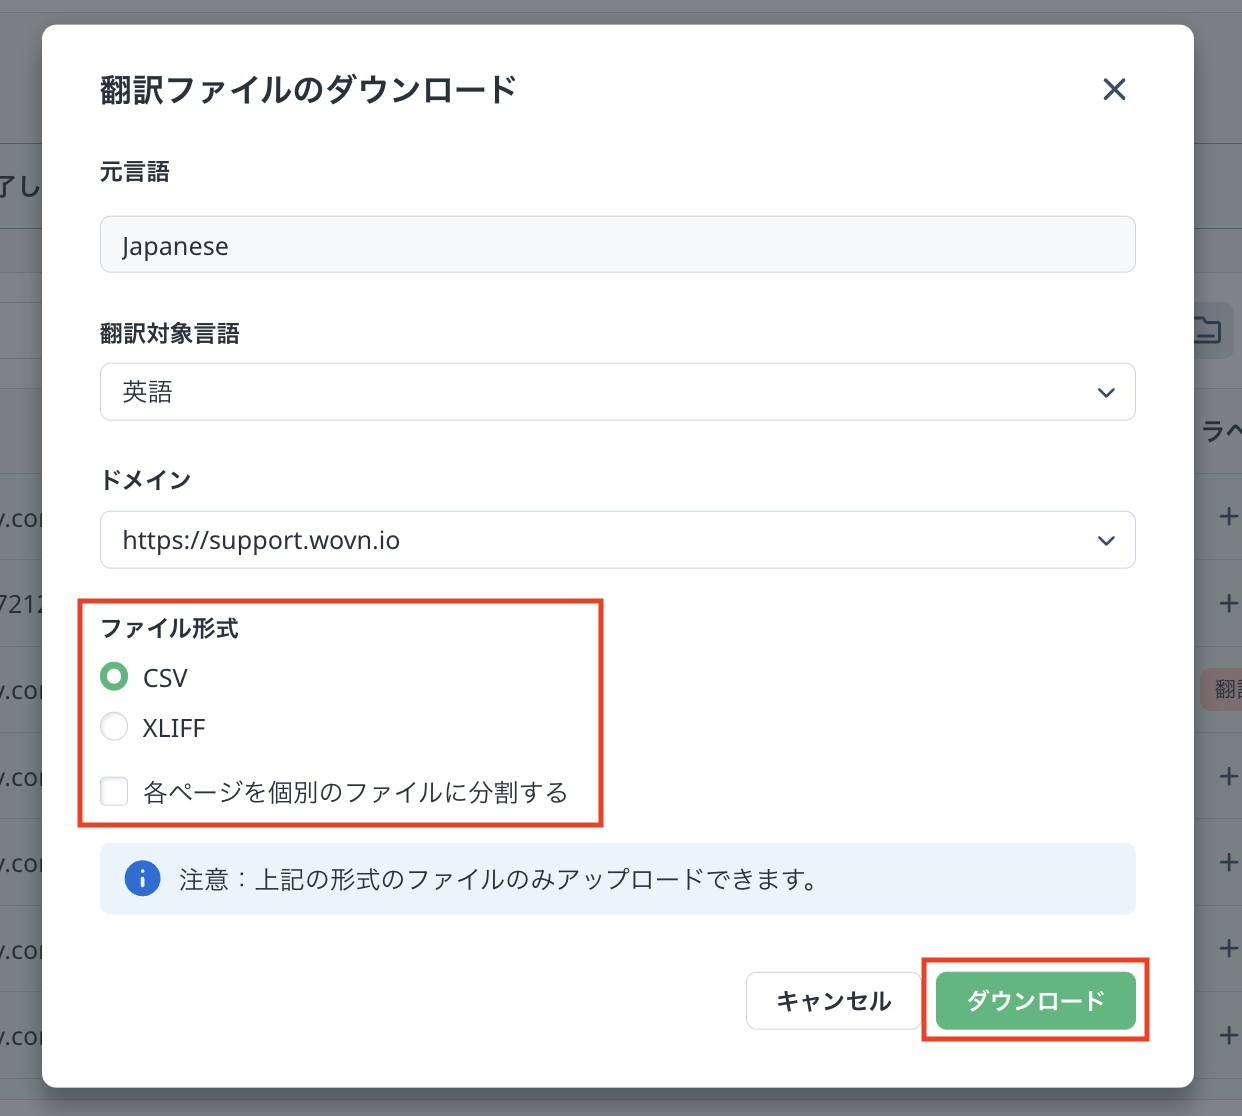Click the blue info icon in the notice
Image resolution: width=1242 pixels, height=1116 pixels.
pos(142,879)
